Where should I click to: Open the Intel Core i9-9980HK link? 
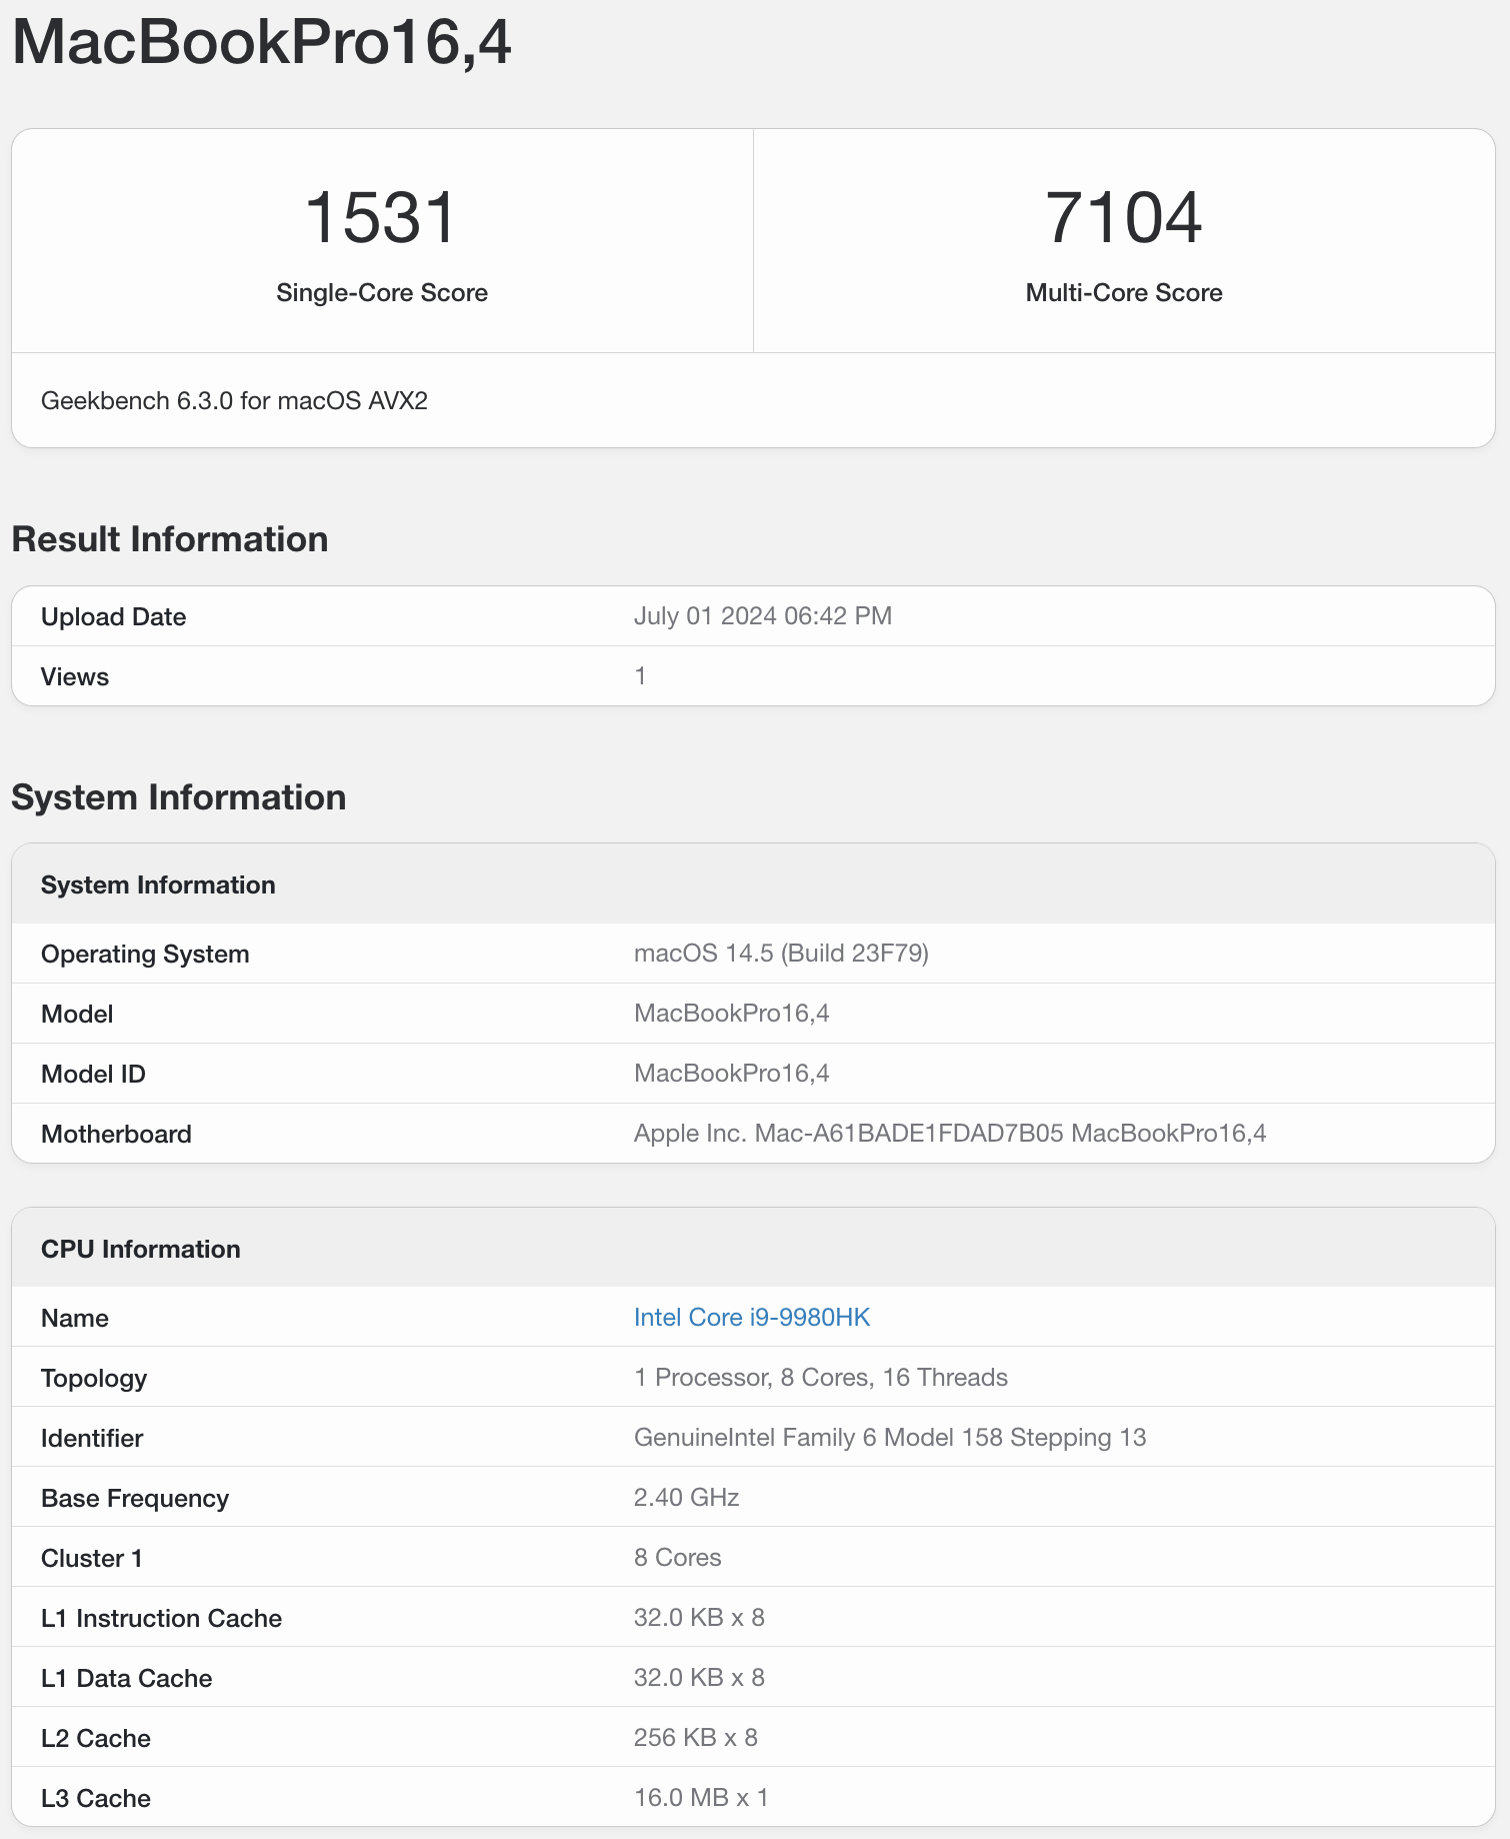(752, 1317)
